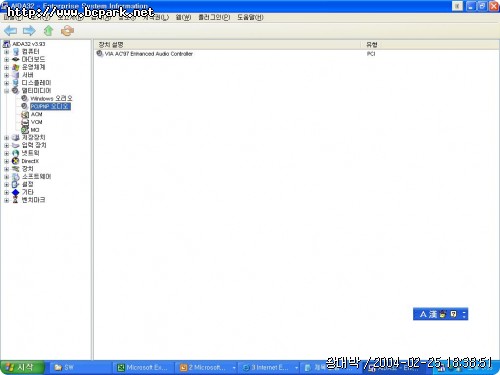500x375 pixels.
Task: Select the 서버 server icon in tree
Action: click(16, 75)
